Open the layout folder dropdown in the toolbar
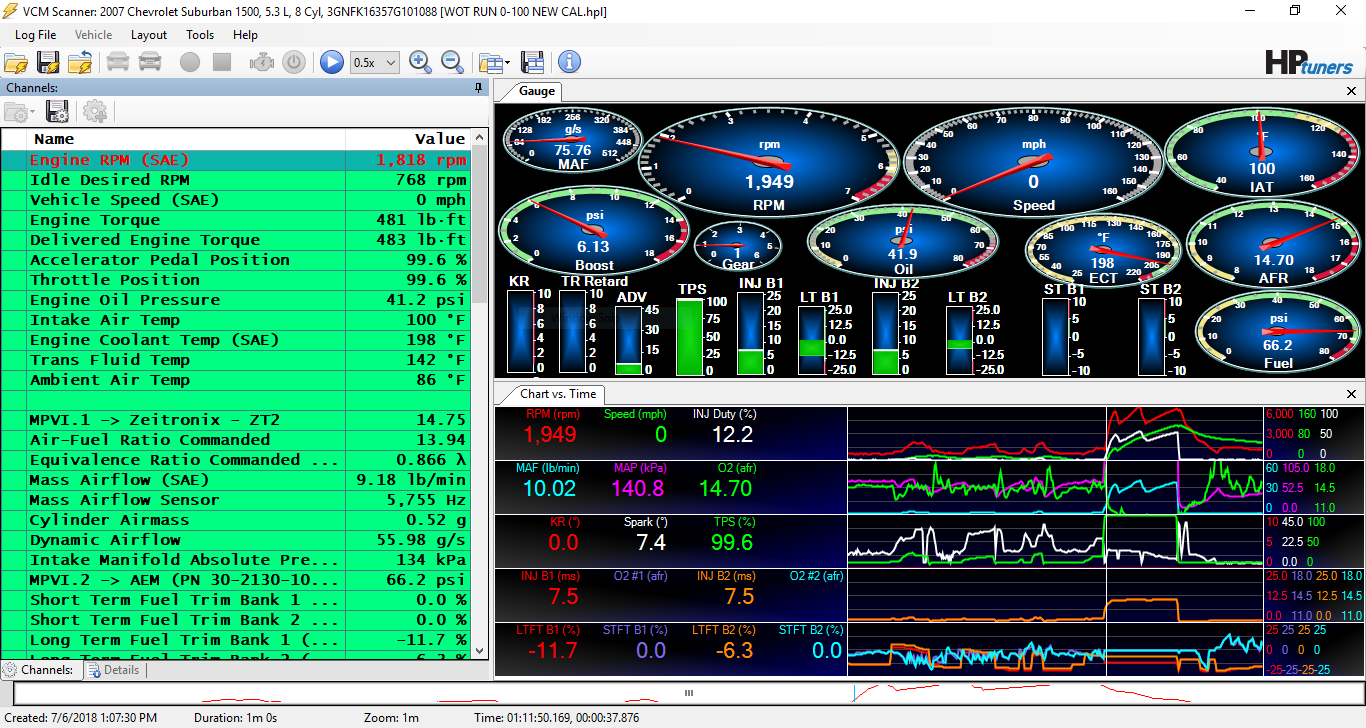This screenshot has height=728, width=1366. pos(494,62)
